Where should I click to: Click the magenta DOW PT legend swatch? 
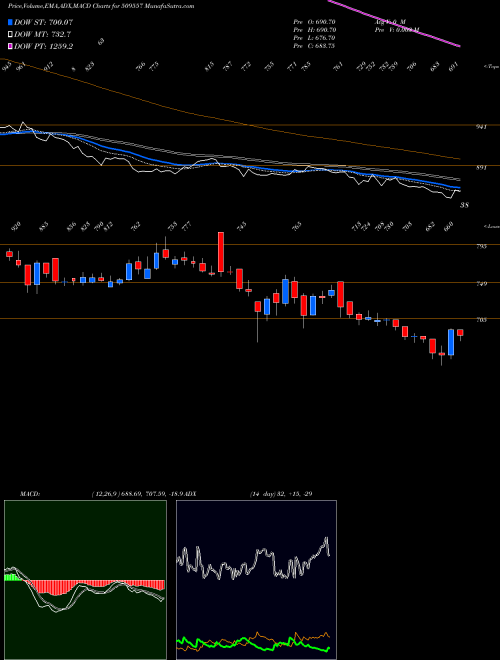coord(11,46)
